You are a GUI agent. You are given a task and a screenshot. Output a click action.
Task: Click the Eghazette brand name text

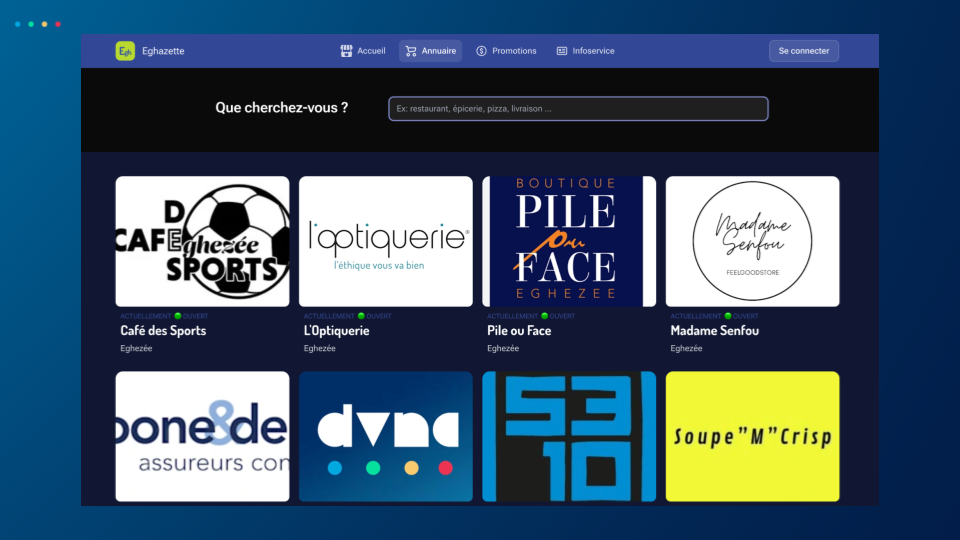click(162, 51)
